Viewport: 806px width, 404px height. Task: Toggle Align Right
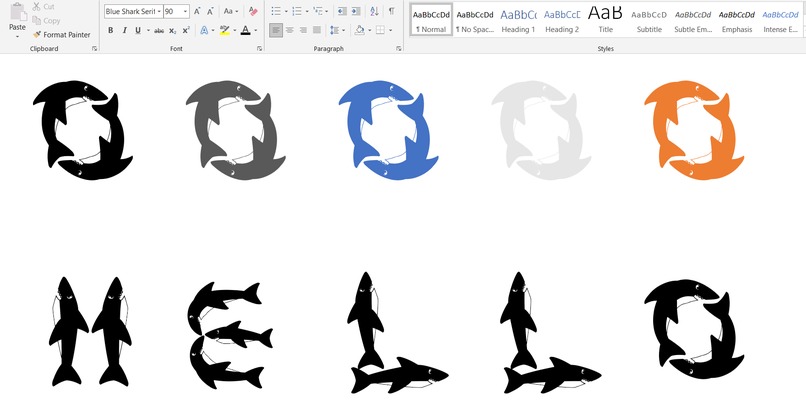(303, 31)
